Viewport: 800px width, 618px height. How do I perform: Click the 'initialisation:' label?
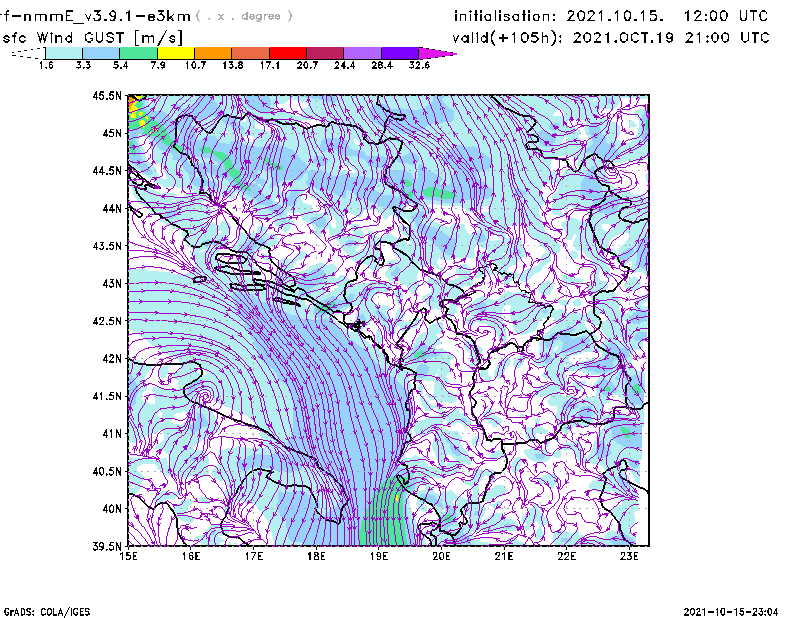(505, 16)
